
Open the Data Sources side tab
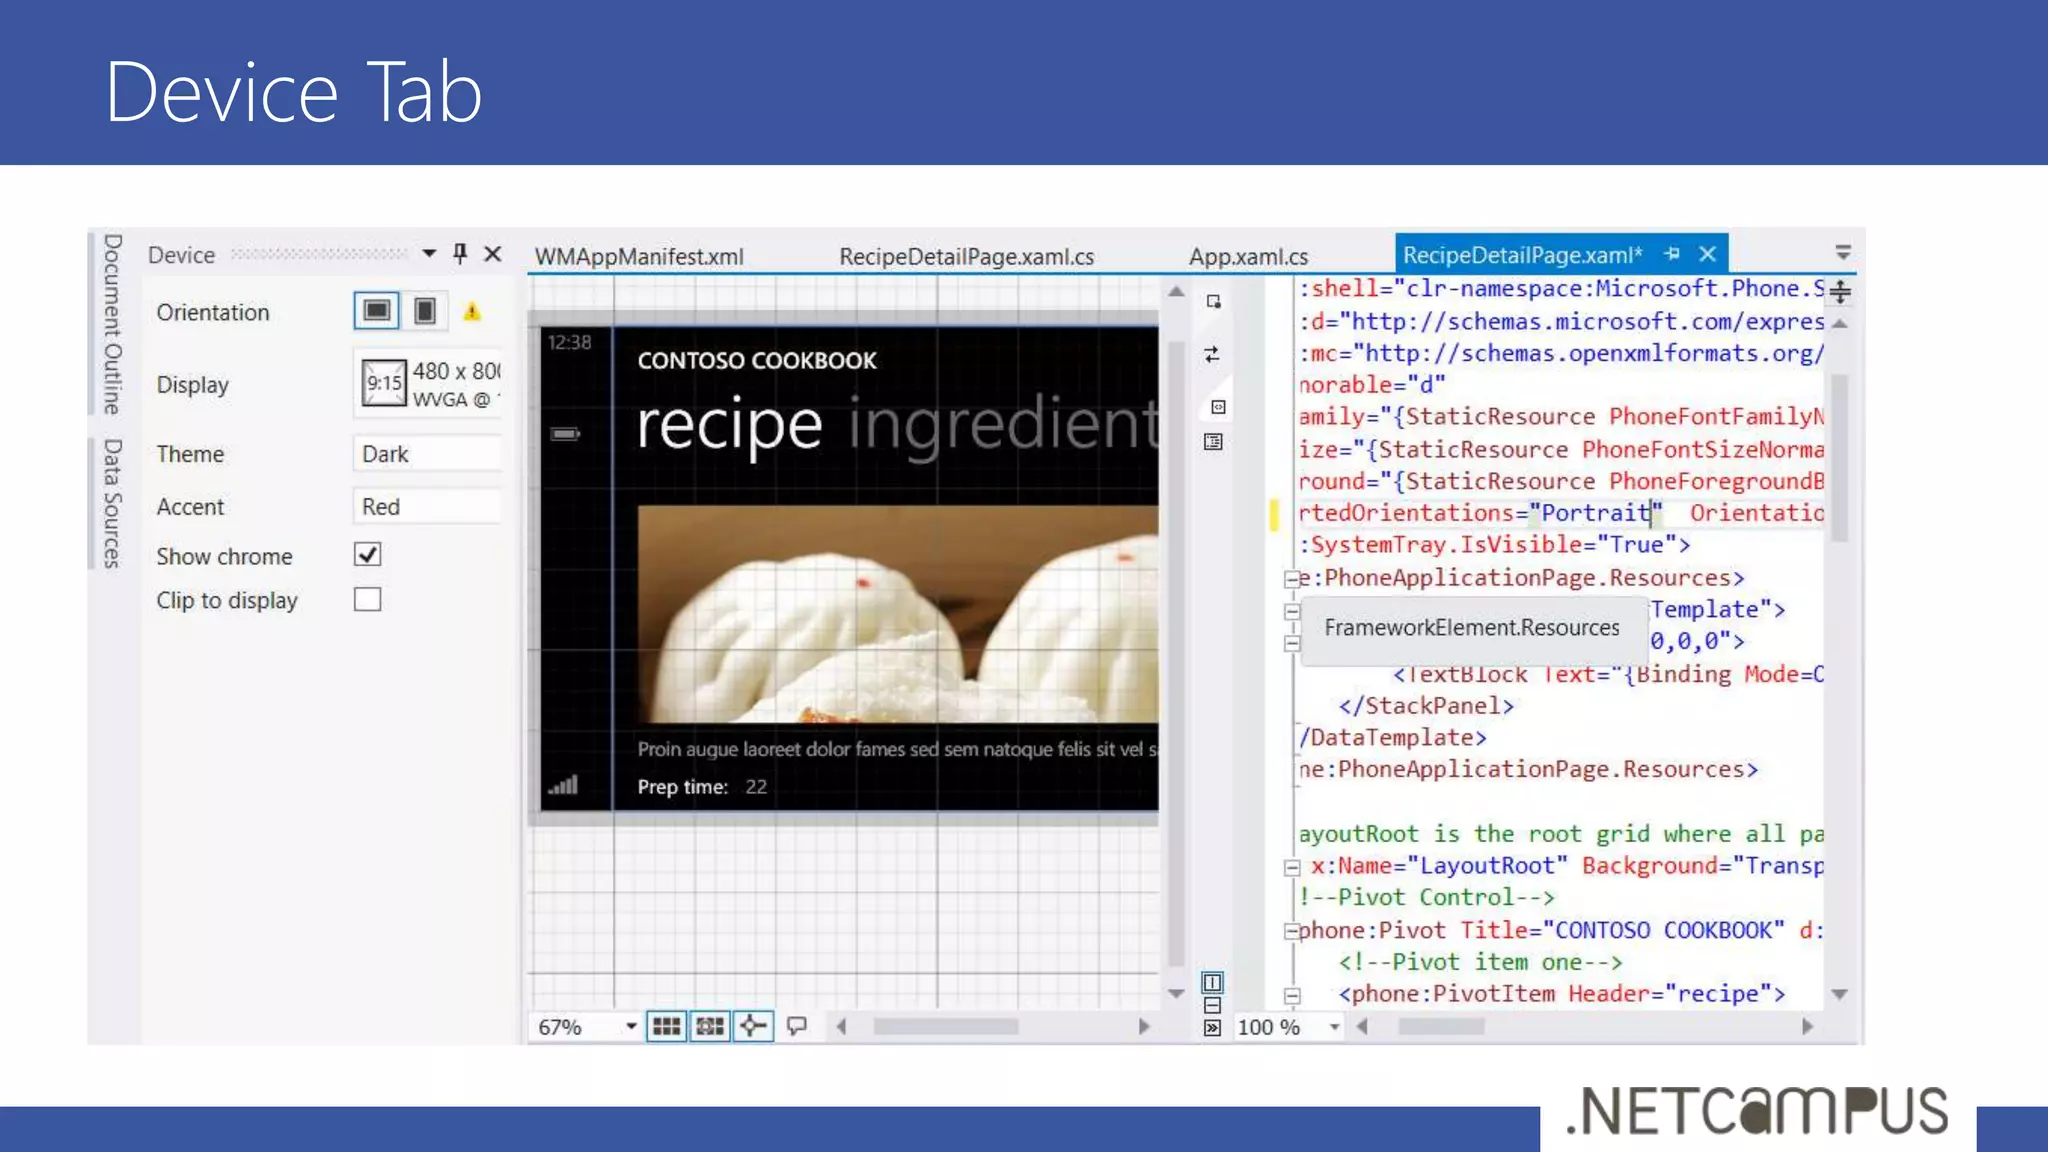click(x=112, y=503)
